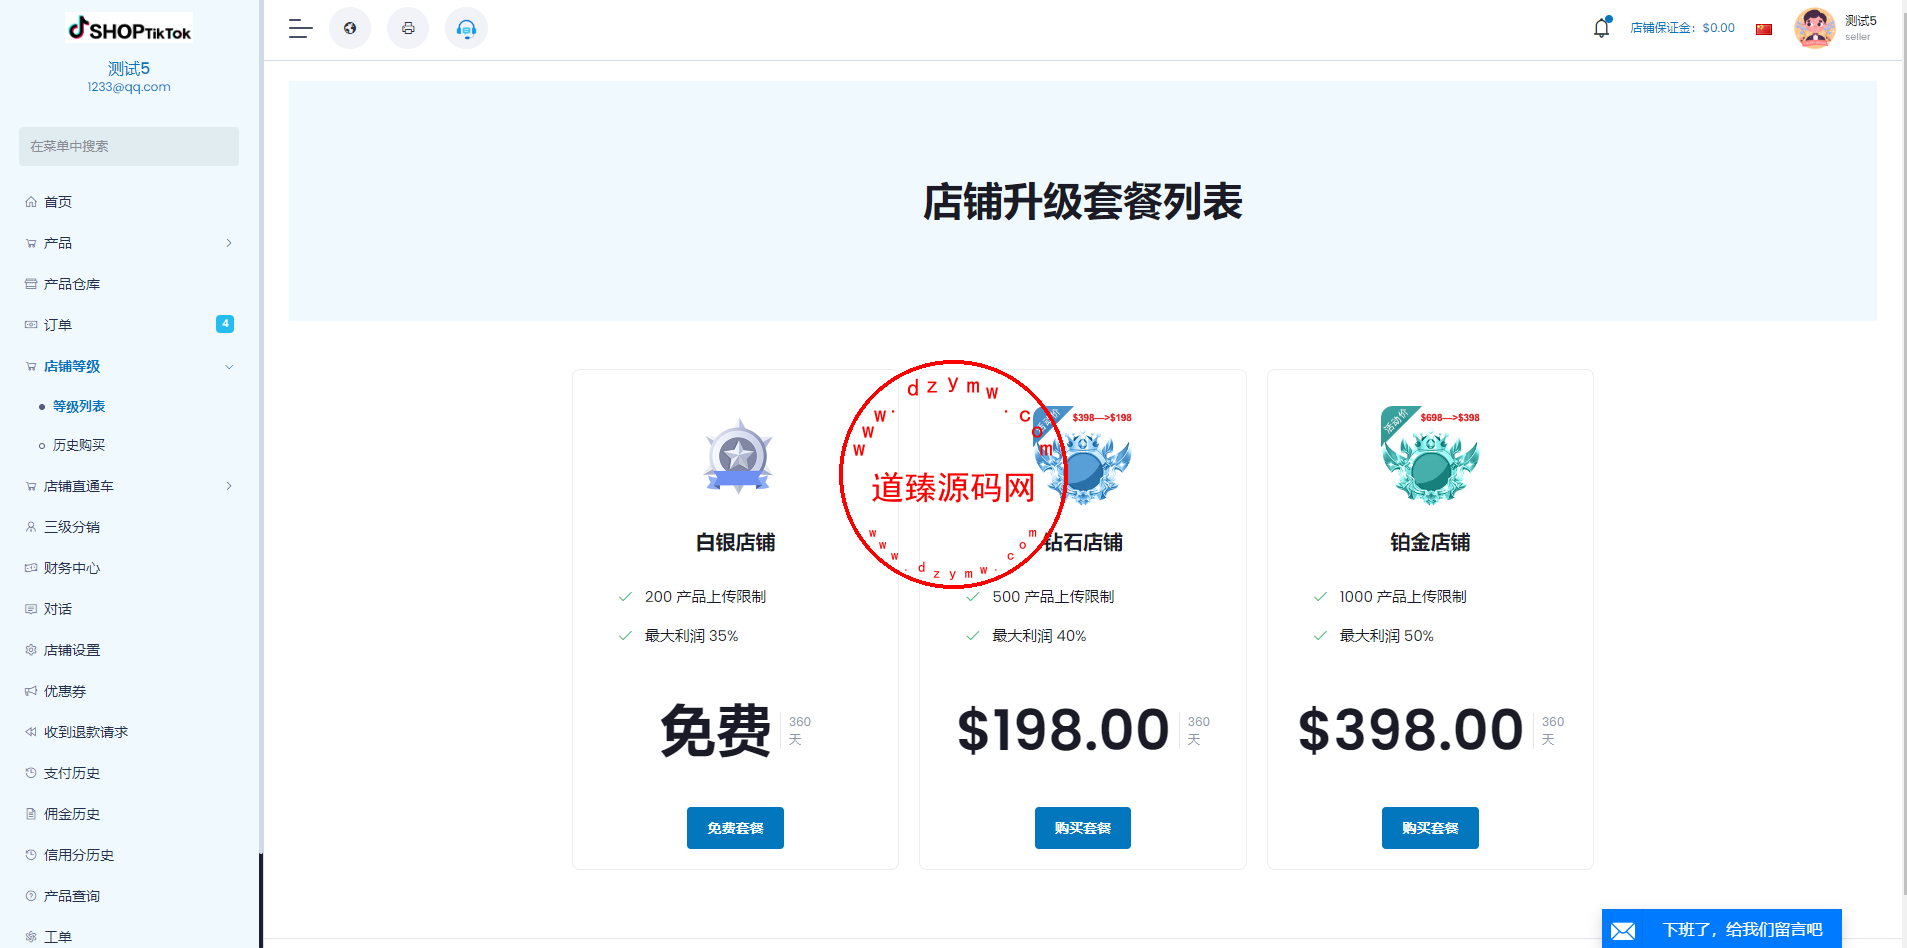Click the 1233@qq.com email text
Image resolution: width=1907 pixels, height=948 pixels.
pyautogui.click(x=129, y=87)
